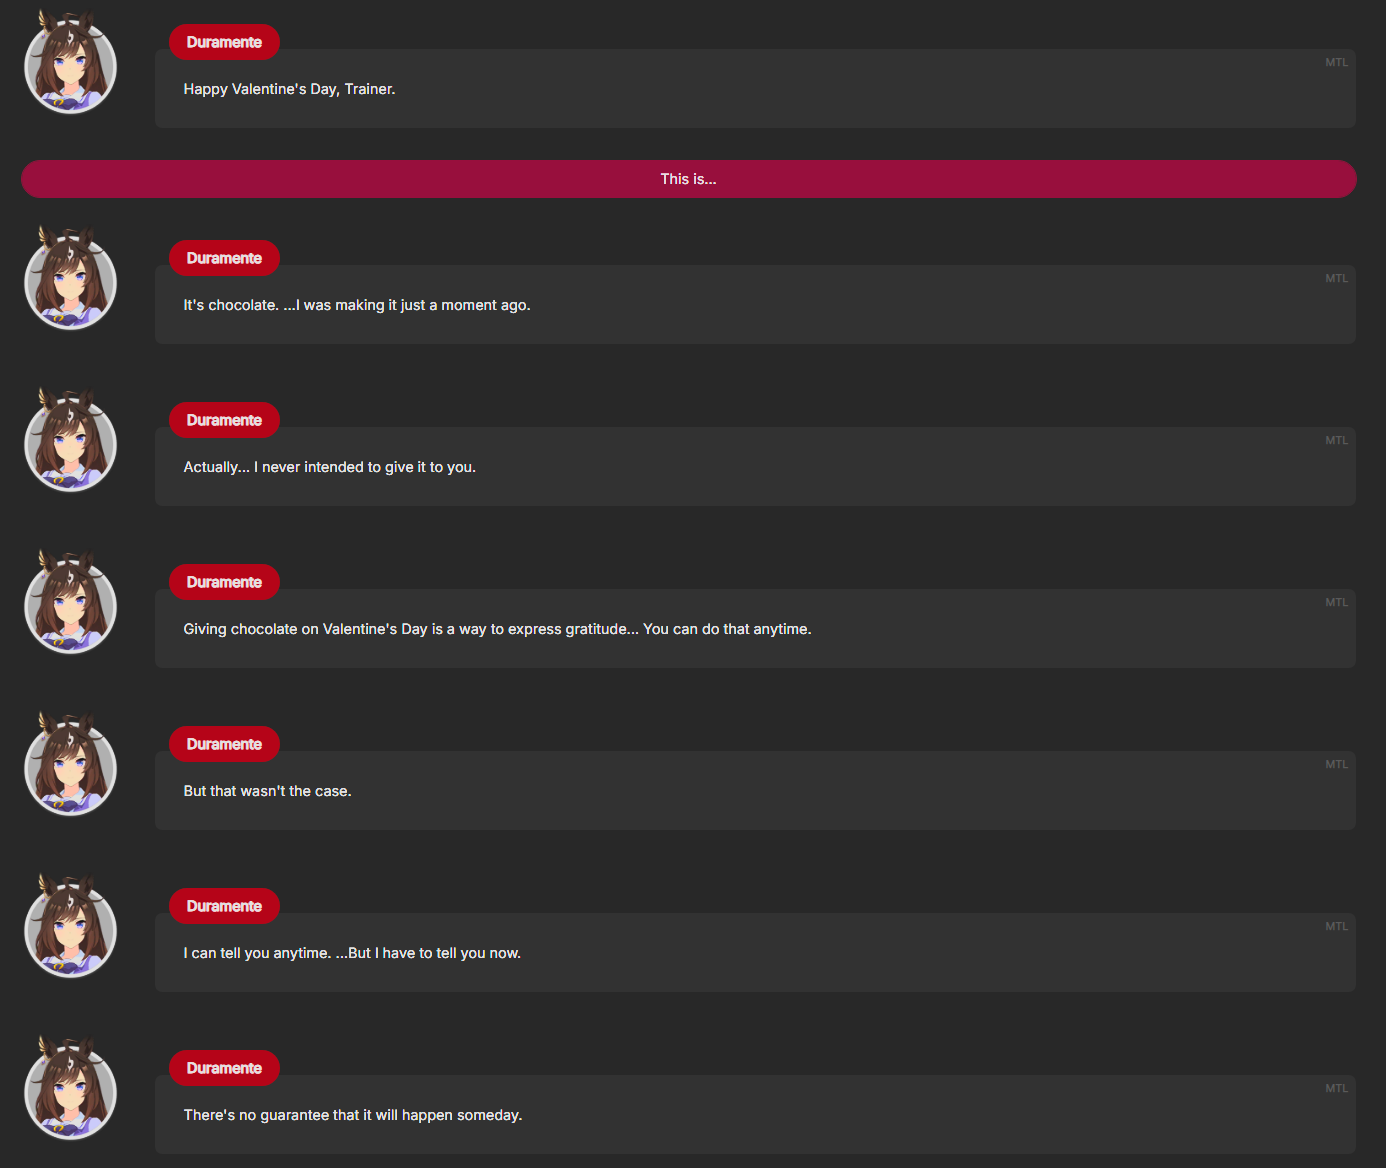Click the Duramente tag above "Giving chocolate on Valentine's"

coord(224,582)
